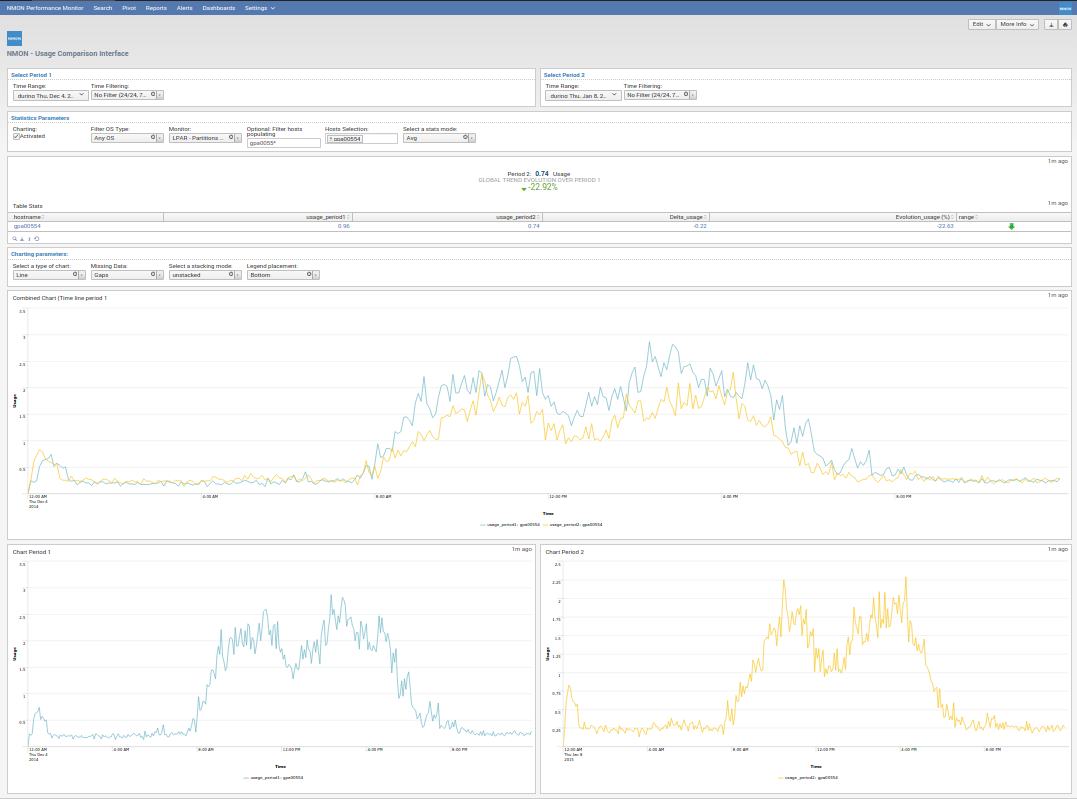This screenshot has width=1077, height=799.
Task: Clear the stats mode Avg selection icon
Action: pos(465,137)
